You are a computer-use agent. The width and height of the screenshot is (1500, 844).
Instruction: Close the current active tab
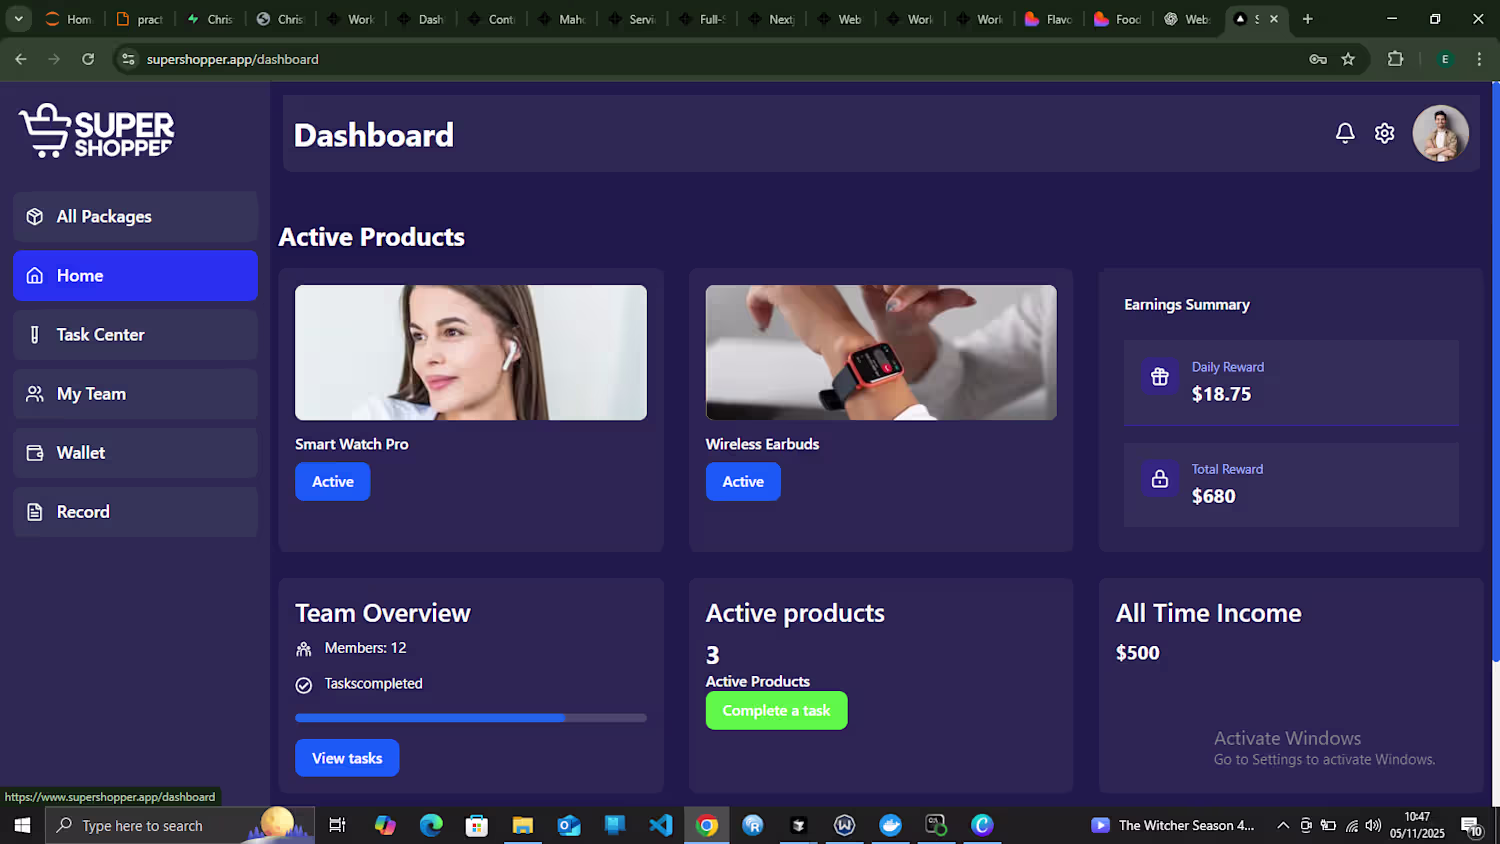1274,18
